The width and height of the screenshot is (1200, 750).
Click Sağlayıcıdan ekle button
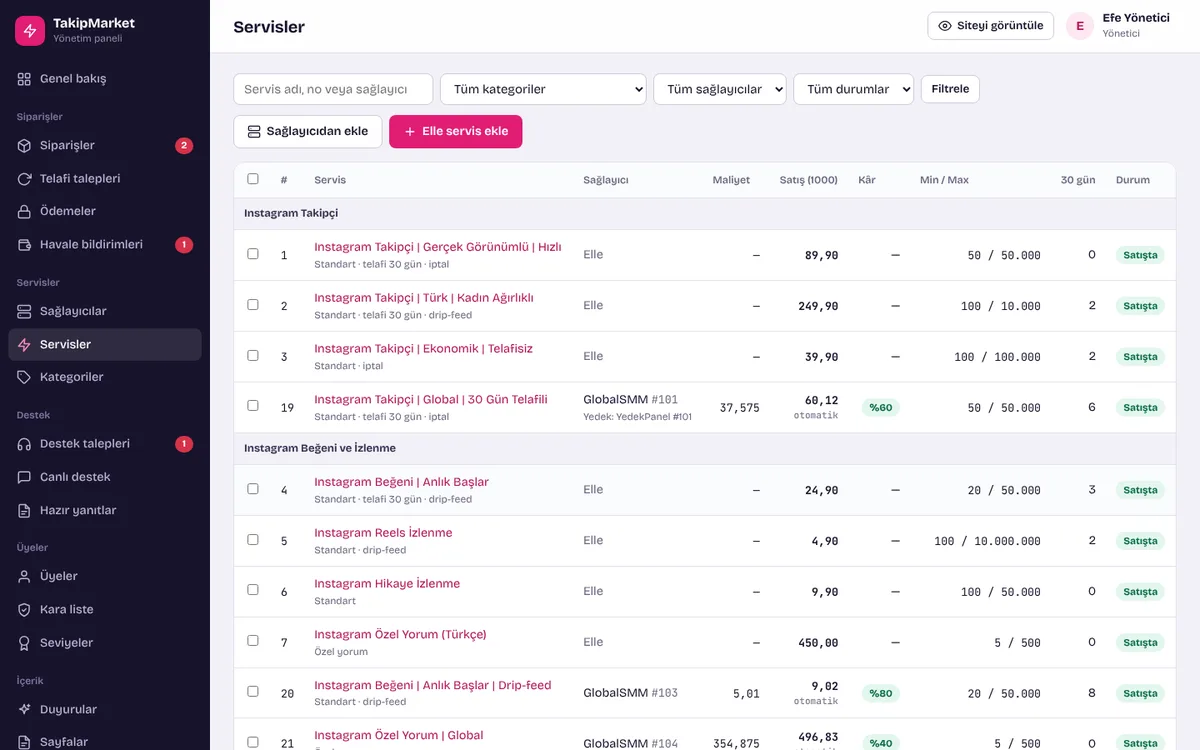click(x=308, y=131)
